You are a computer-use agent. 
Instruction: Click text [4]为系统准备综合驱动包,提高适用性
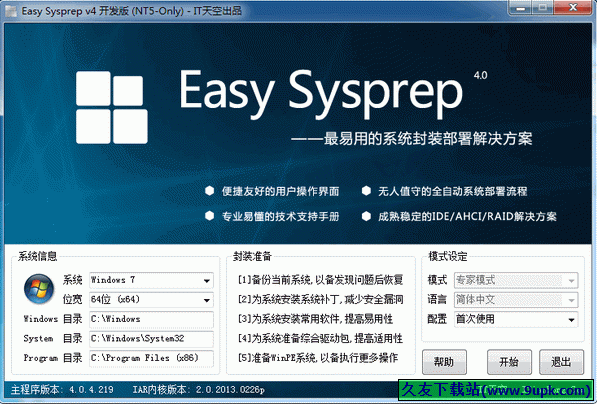coord(320,338)
